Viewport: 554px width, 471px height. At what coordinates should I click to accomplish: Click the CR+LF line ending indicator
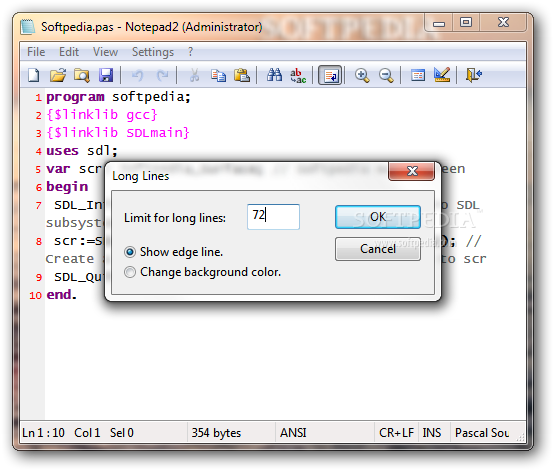point(396,432)
